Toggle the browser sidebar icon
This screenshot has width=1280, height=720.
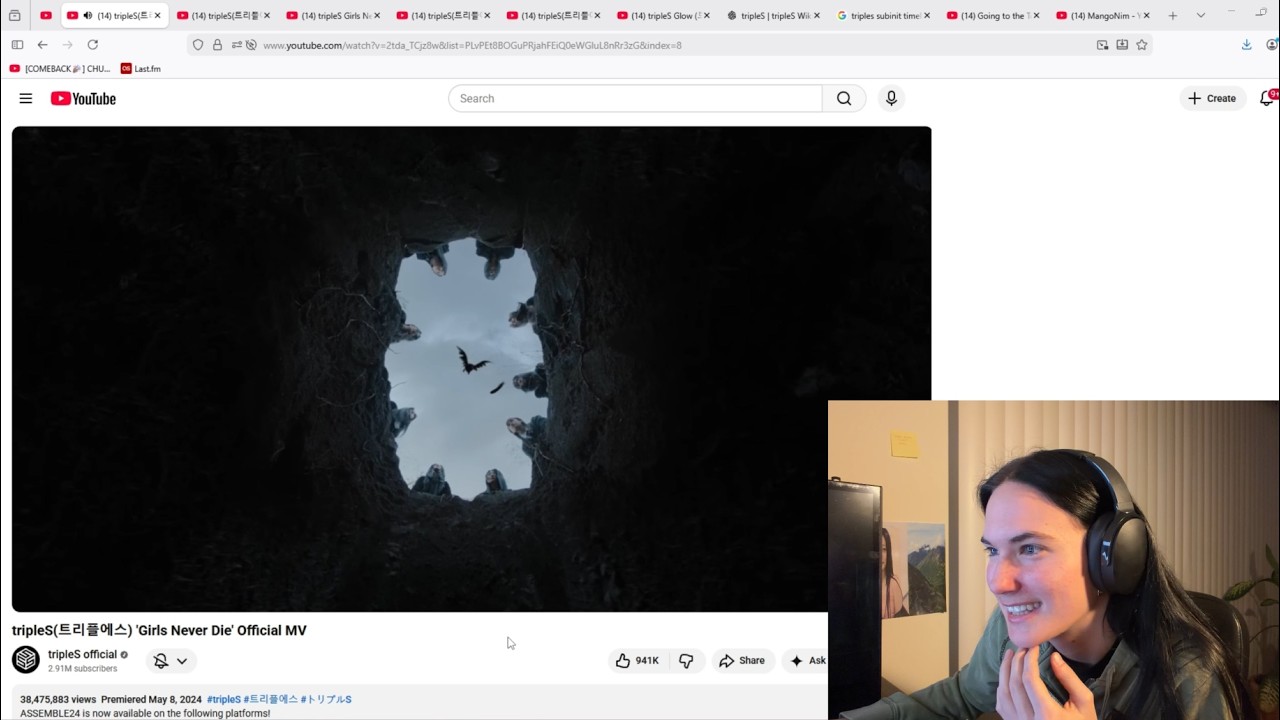tap(17, 45)
